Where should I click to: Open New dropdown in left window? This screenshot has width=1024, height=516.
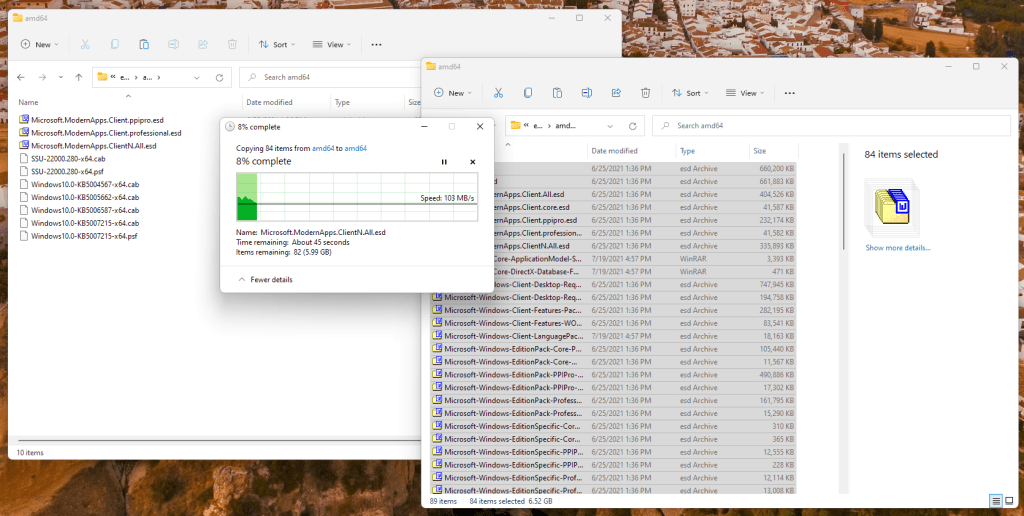click(39, 44)
